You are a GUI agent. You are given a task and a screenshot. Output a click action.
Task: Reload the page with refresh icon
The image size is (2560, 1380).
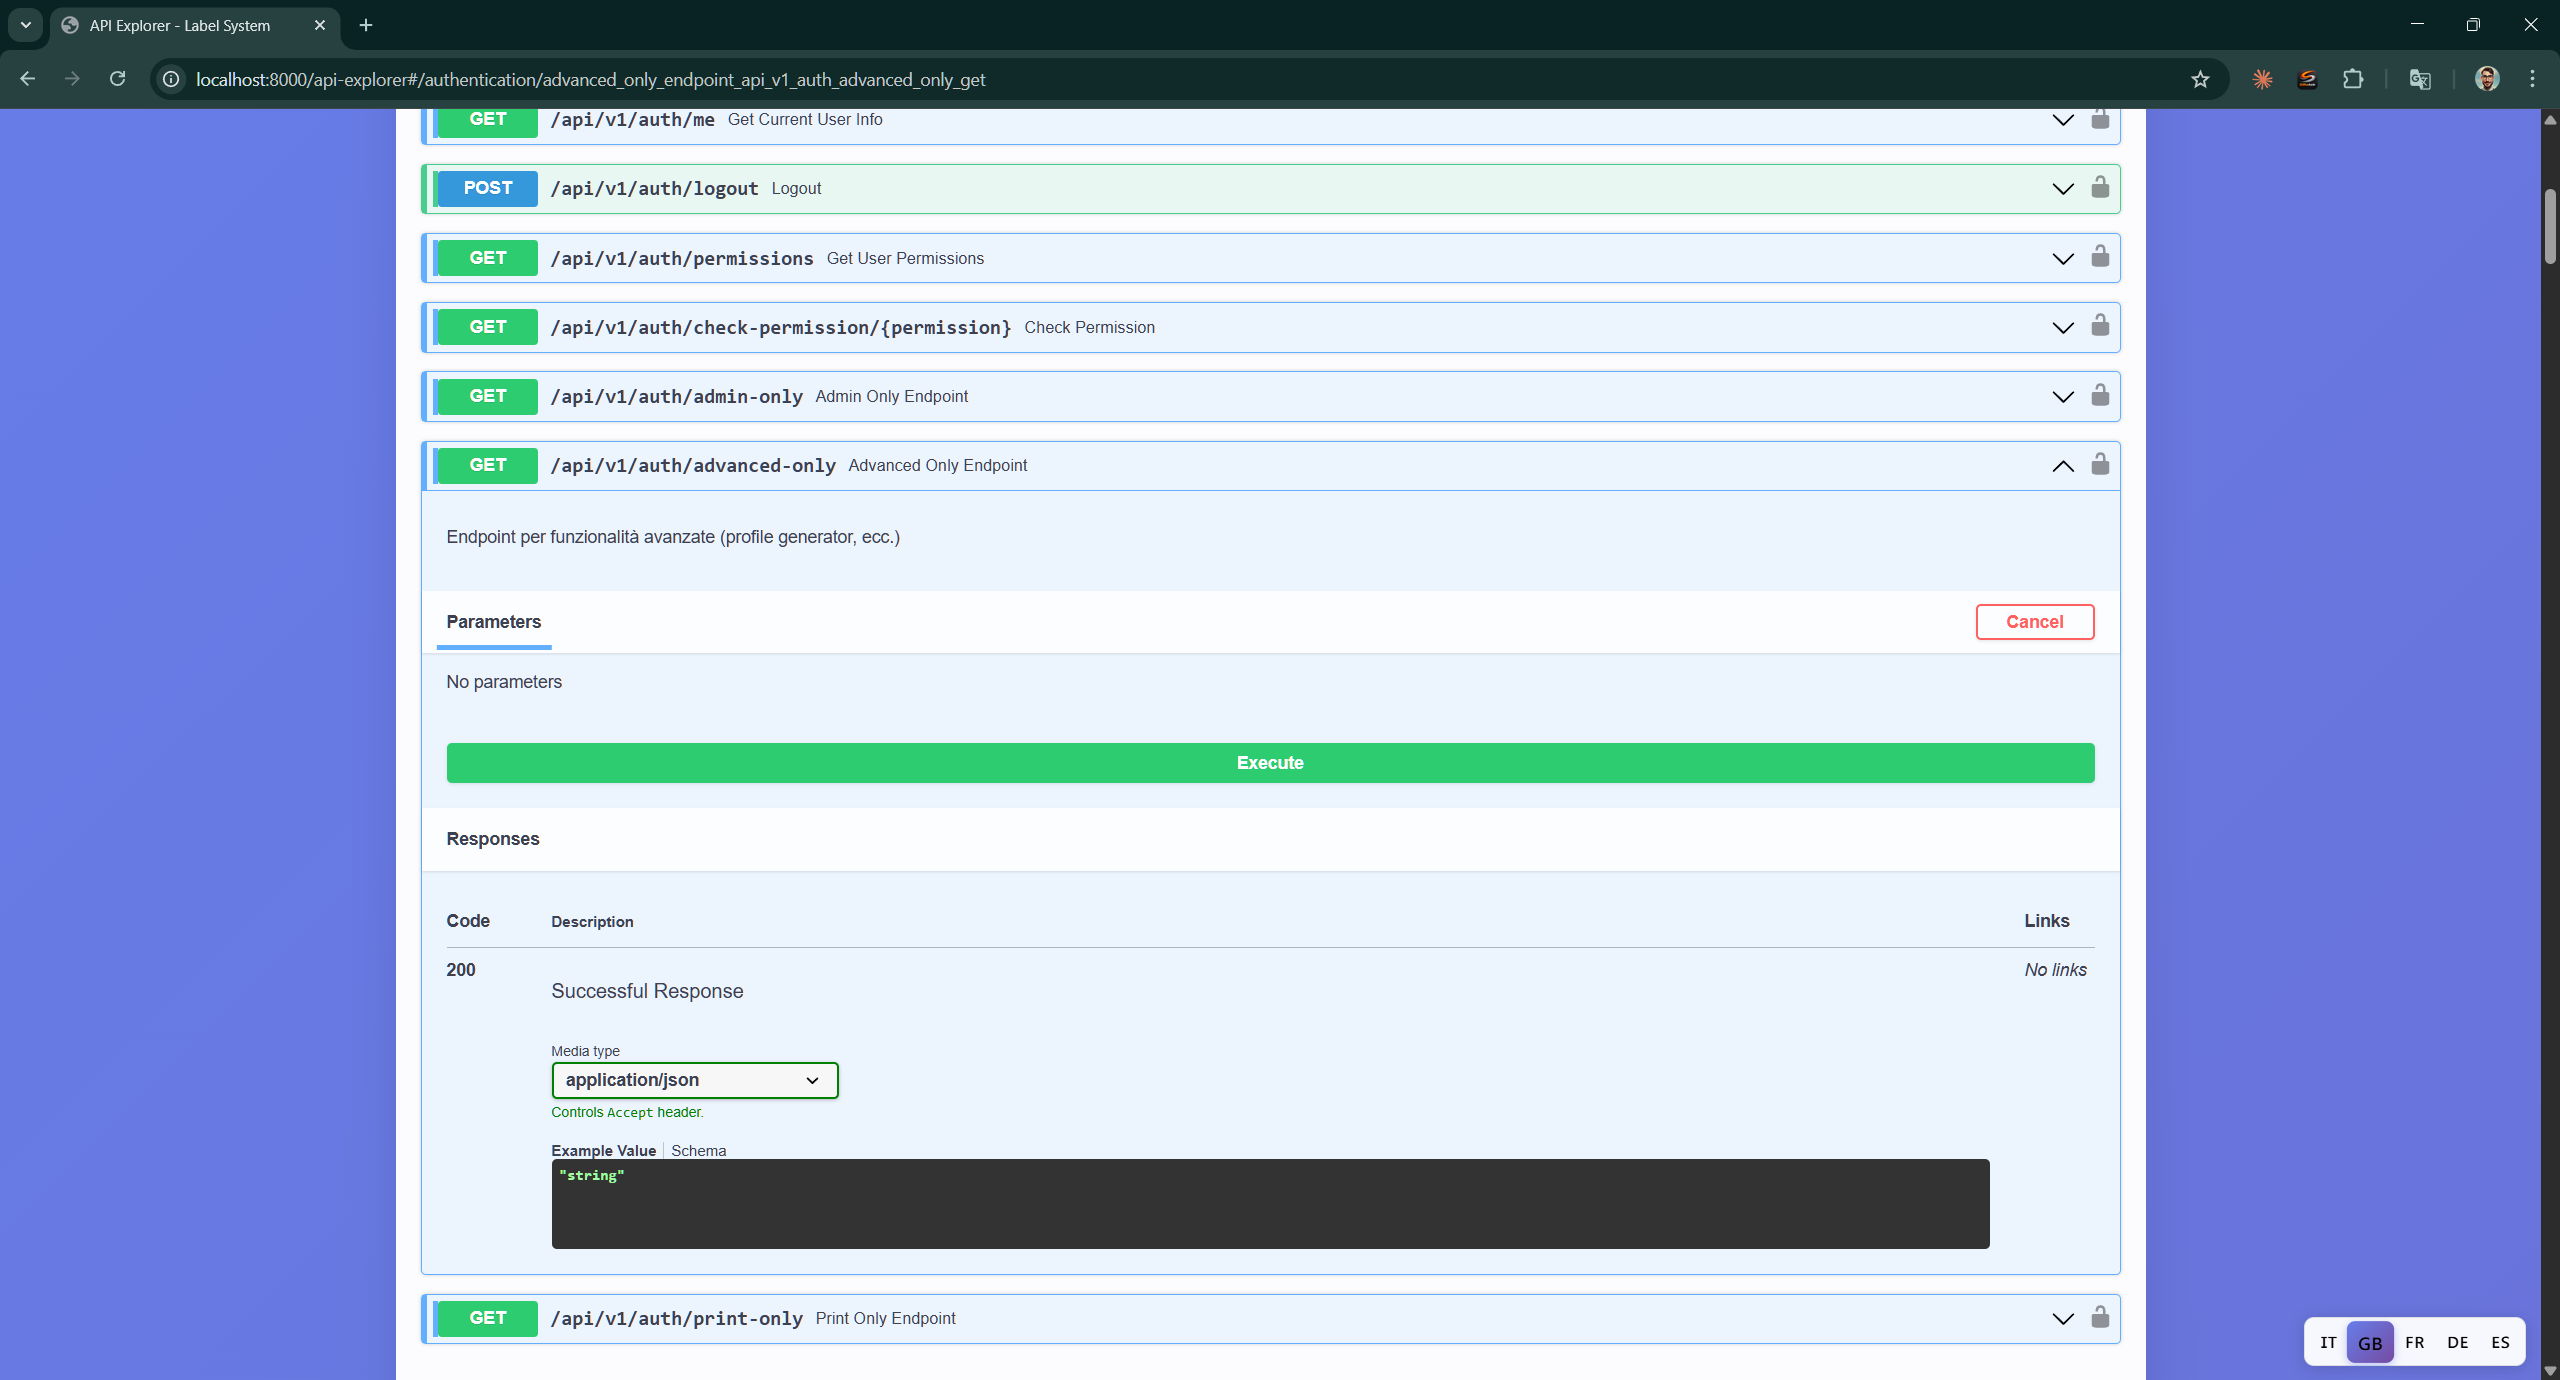117,79
